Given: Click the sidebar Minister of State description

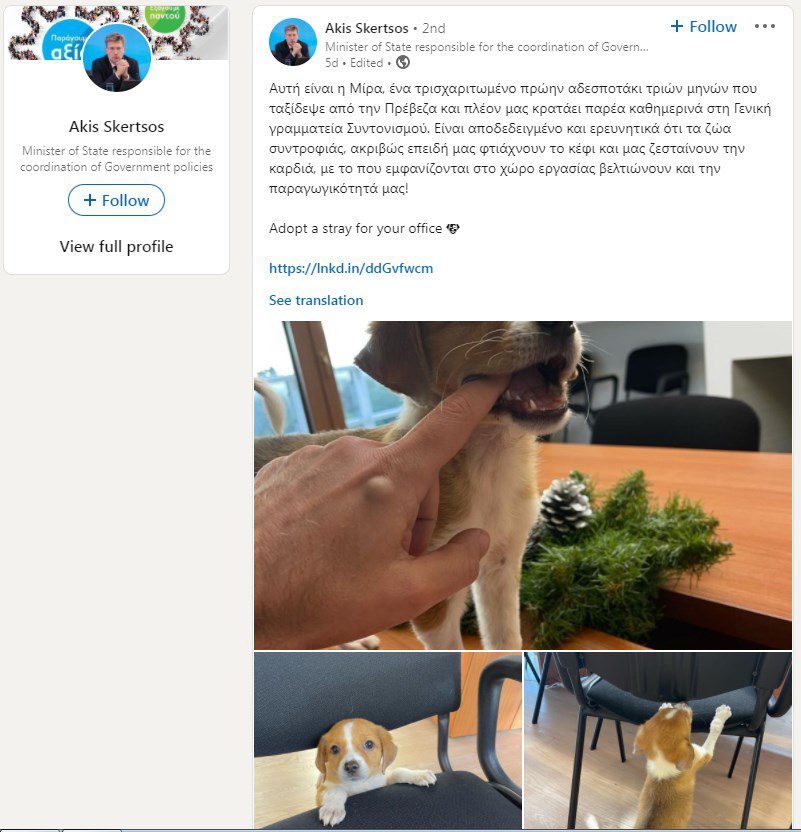Looking at the screenshot, I should pos(116,159).
